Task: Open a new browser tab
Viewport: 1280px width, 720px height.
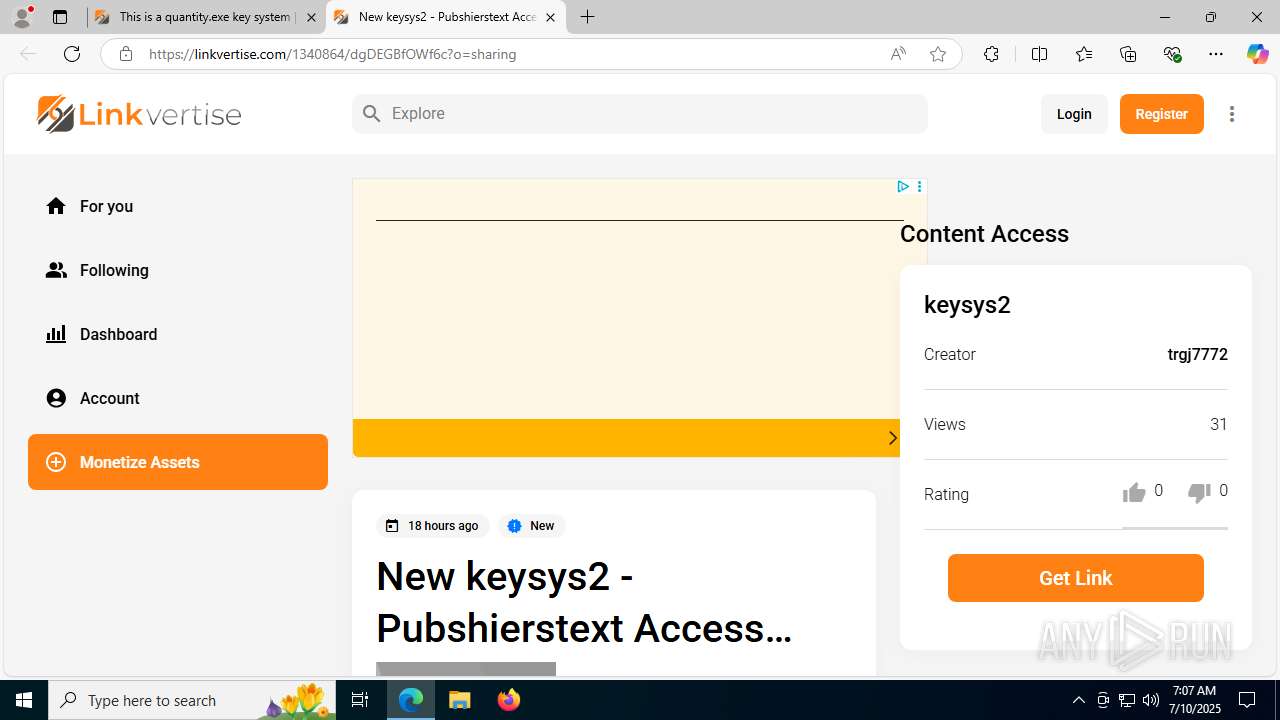Action: tap(588, 17)
